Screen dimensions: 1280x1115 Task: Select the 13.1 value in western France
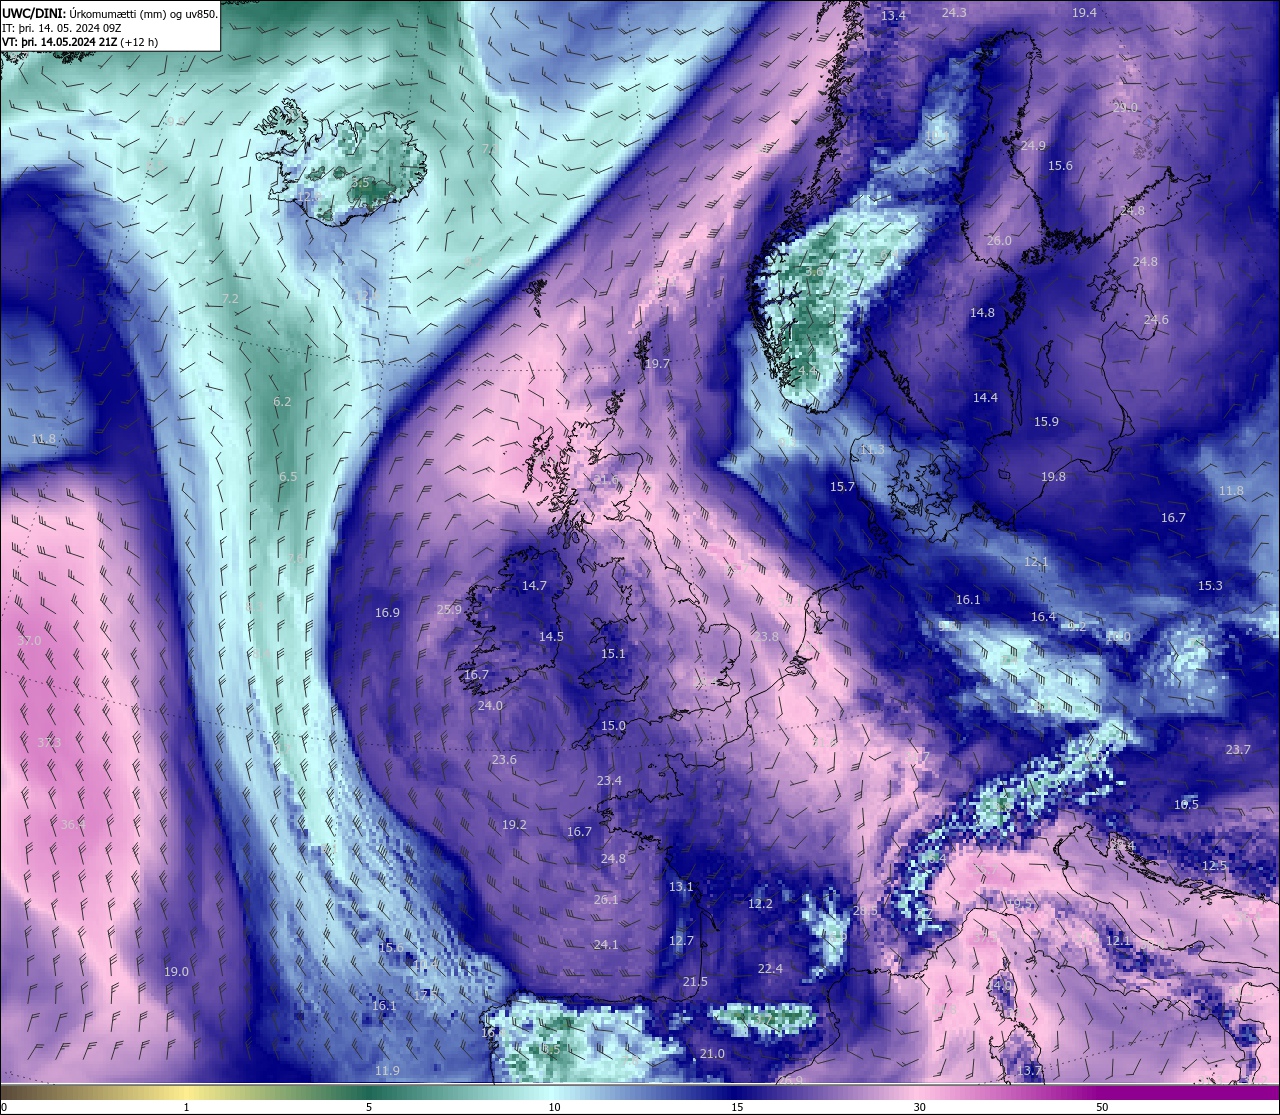point(681,886)
